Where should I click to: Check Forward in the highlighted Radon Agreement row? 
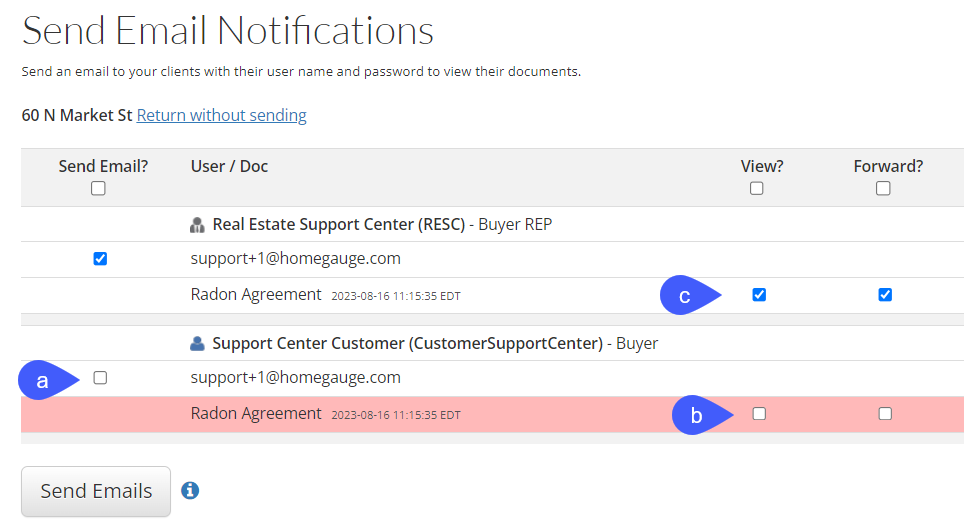click(885, 414)
